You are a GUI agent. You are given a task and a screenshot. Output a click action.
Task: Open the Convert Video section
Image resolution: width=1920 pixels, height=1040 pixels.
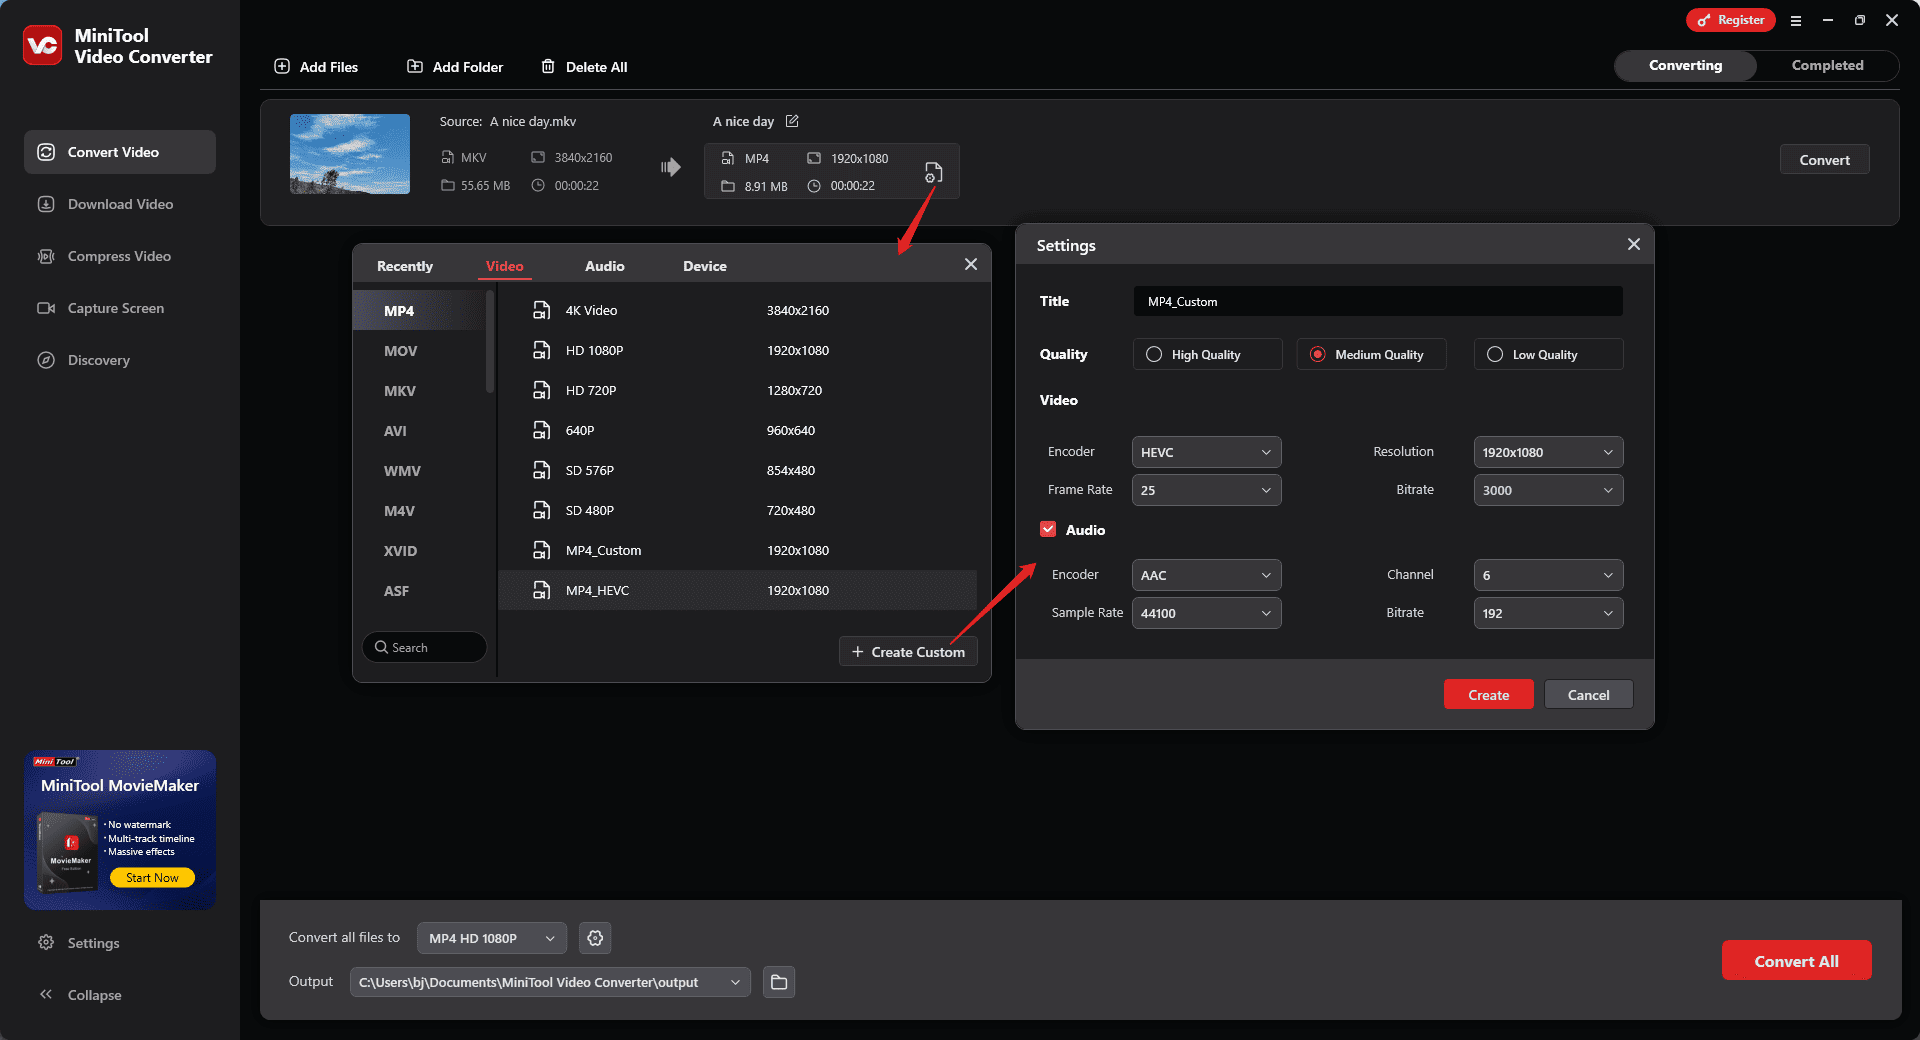pyautogui.click(x=120, y=152)
